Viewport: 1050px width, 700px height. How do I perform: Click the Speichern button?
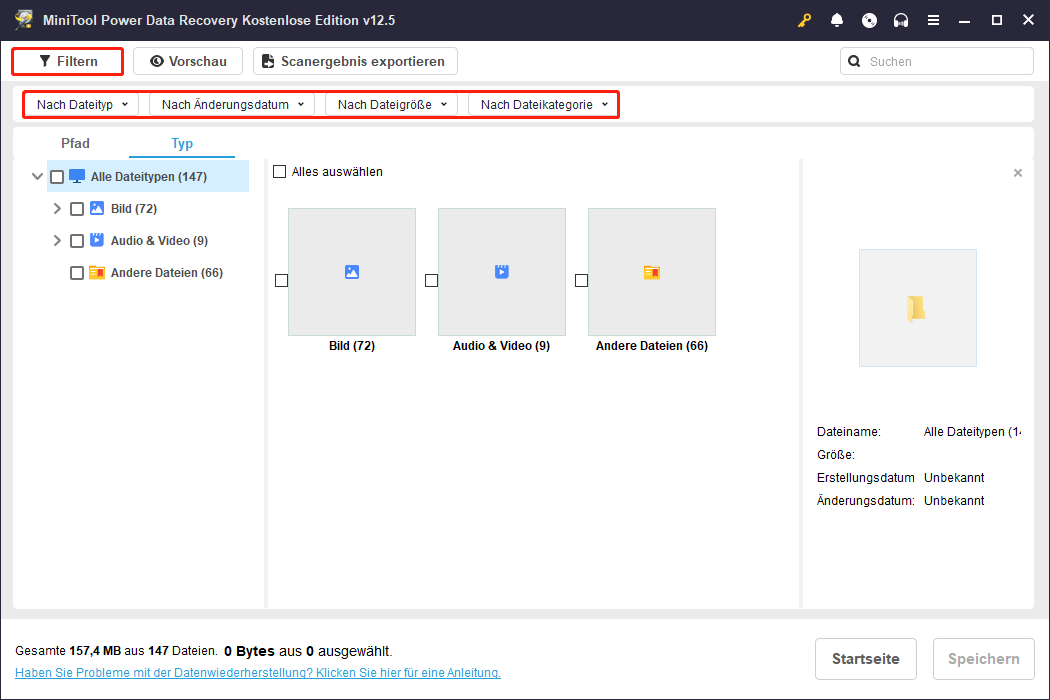coord(984,659)
